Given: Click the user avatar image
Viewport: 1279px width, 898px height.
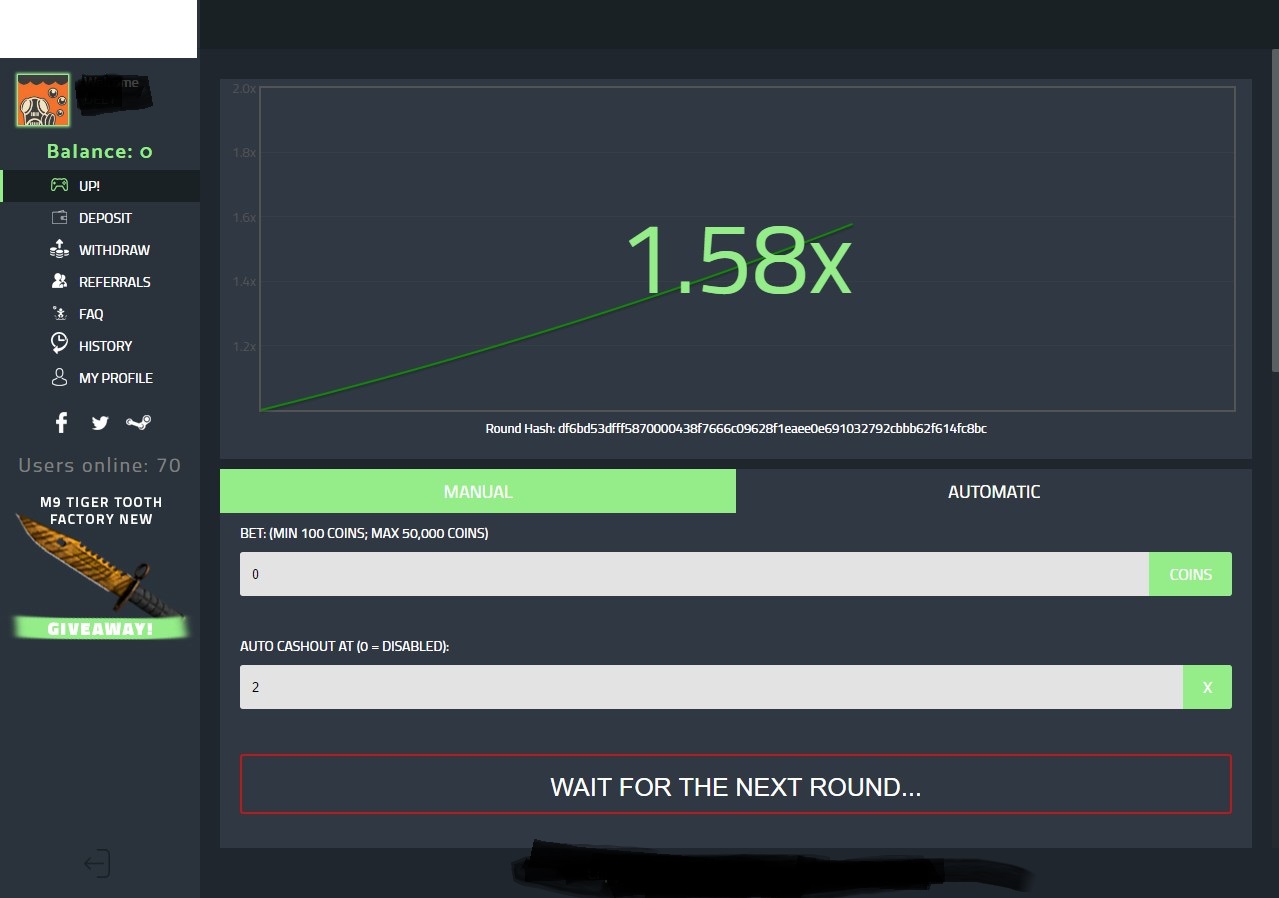Looking at the screenshot, I should tap(43, 100).
